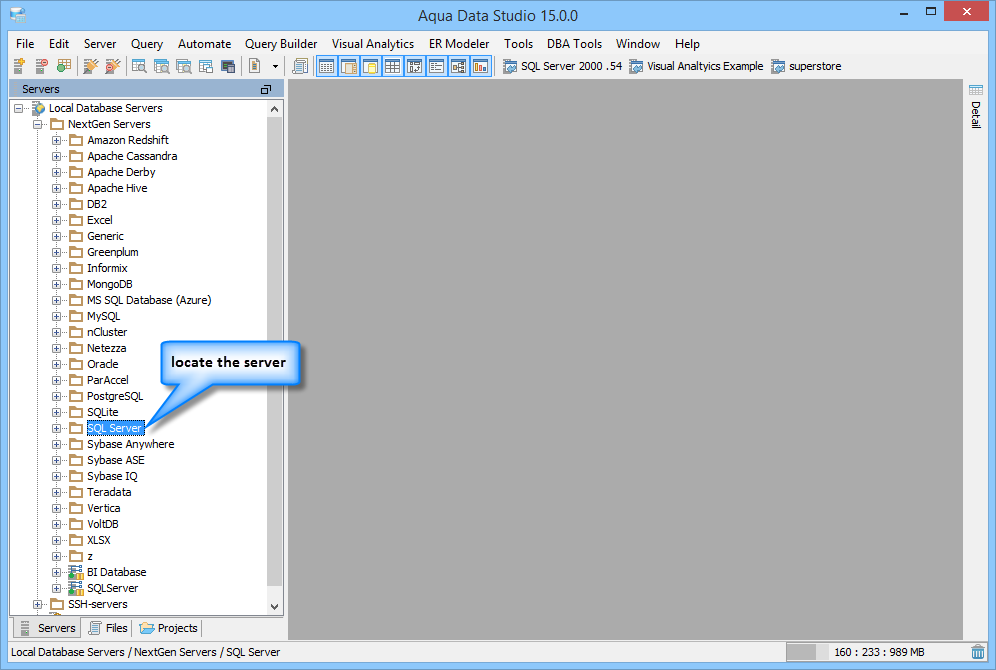Expand the BI Database node
996x670 pixels.
tap(57, 572)
